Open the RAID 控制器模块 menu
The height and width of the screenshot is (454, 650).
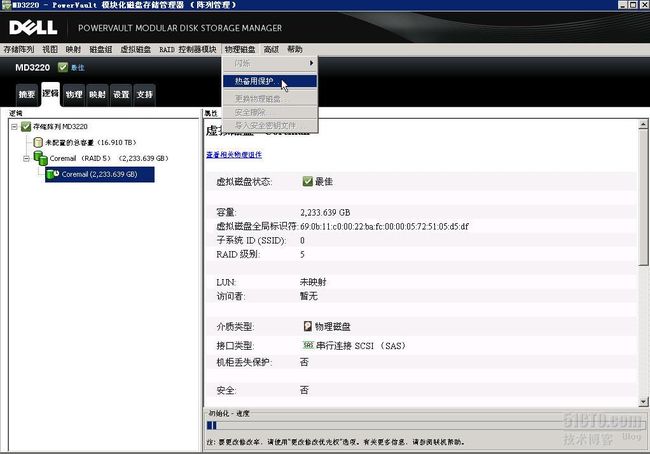(188, 49)
